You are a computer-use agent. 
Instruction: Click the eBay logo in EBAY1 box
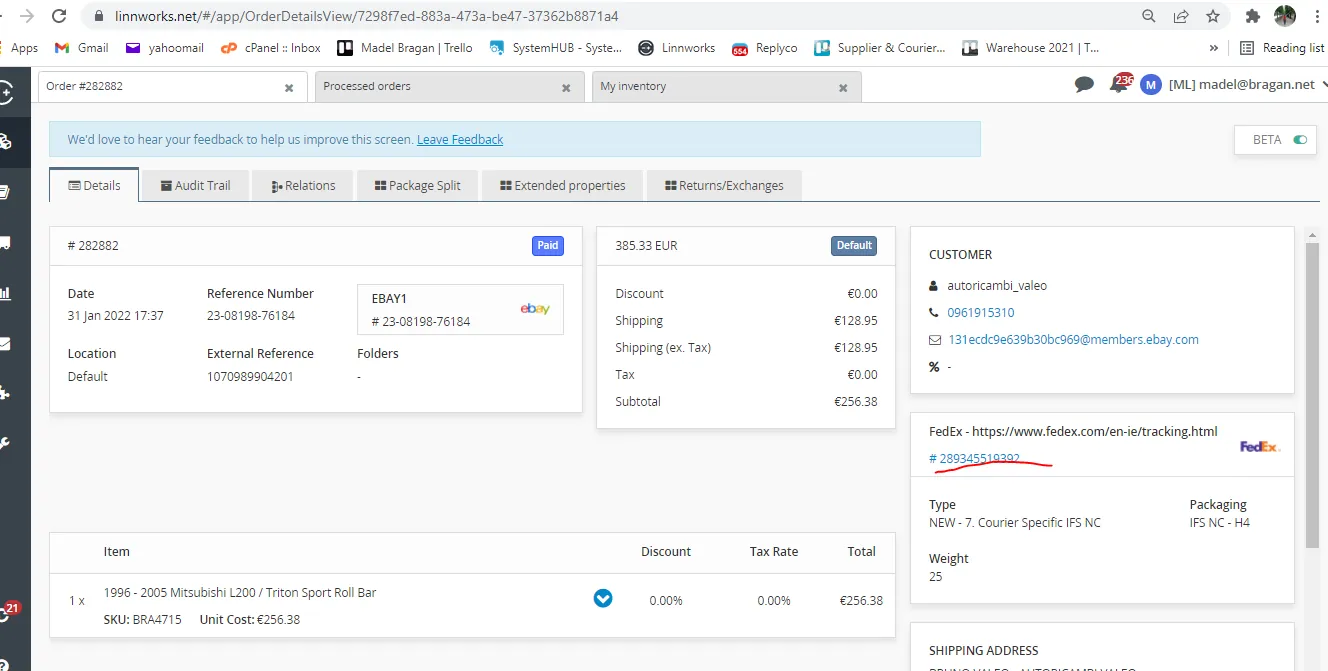[535, 309]
